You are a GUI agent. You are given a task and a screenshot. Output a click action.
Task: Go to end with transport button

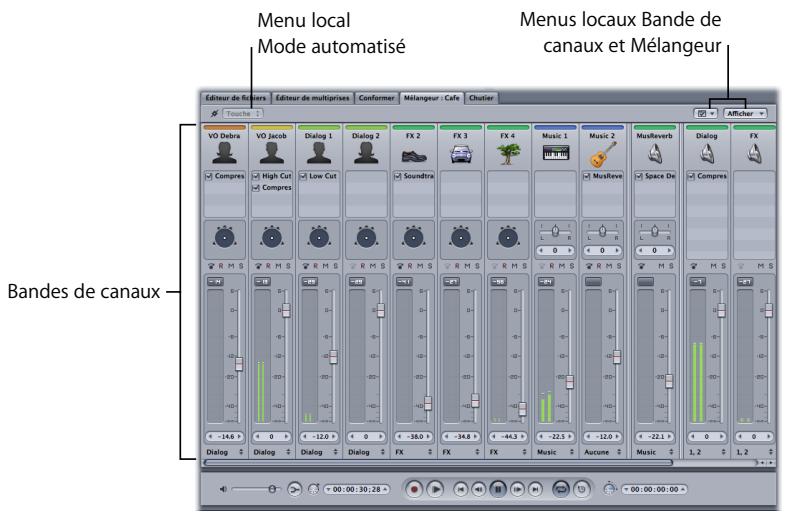point(535,489)
